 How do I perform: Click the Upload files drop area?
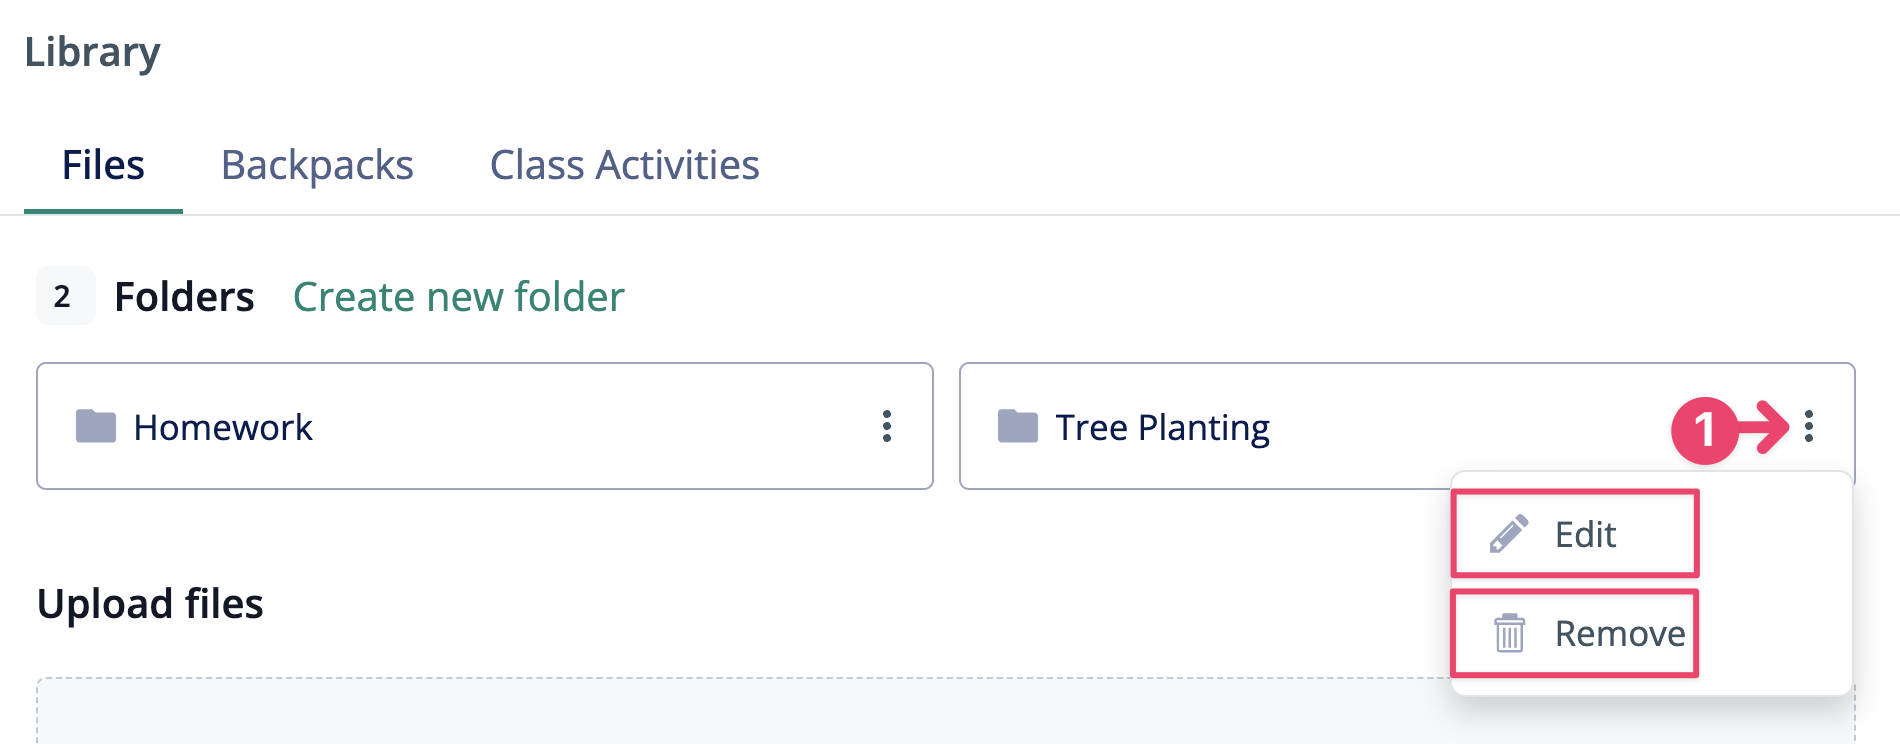945,711
